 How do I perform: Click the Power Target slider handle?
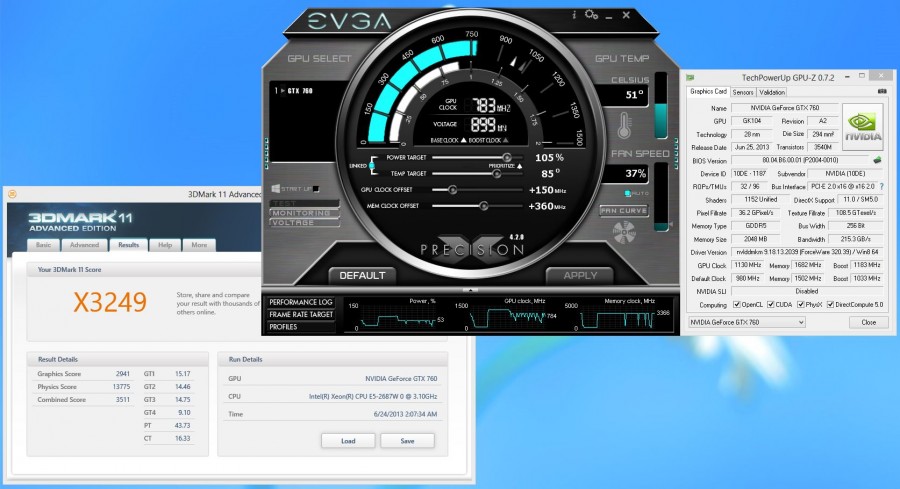(x=506, y=157)
